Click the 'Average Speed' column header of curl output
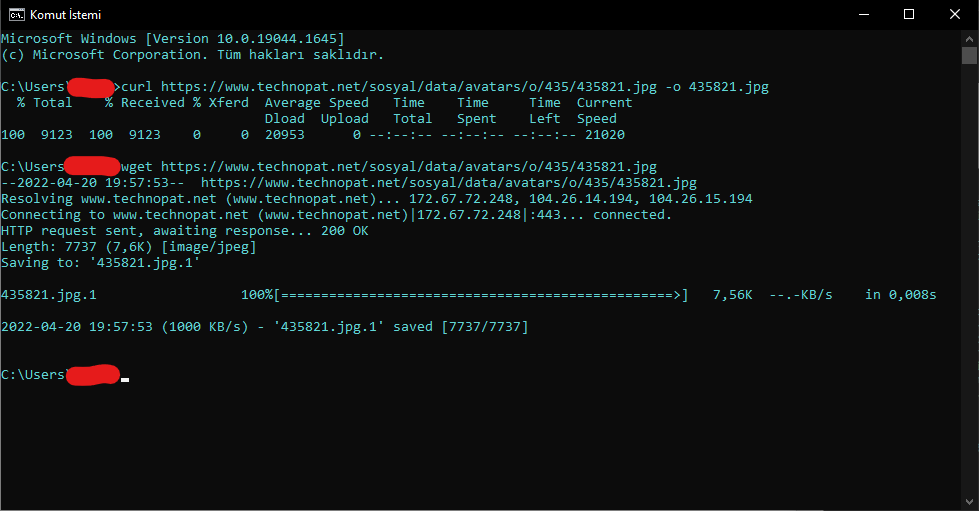 pos(316,103)
